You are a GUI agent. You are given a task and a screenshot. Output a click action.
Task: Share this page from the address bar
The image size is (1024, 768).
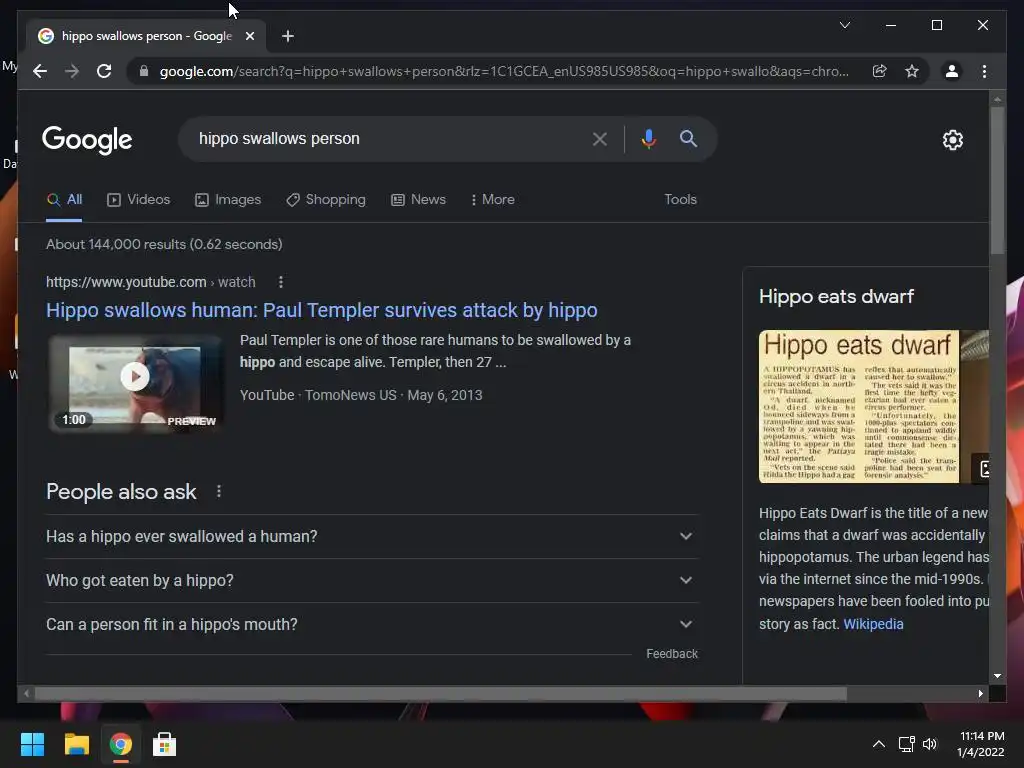click(880, 71)
